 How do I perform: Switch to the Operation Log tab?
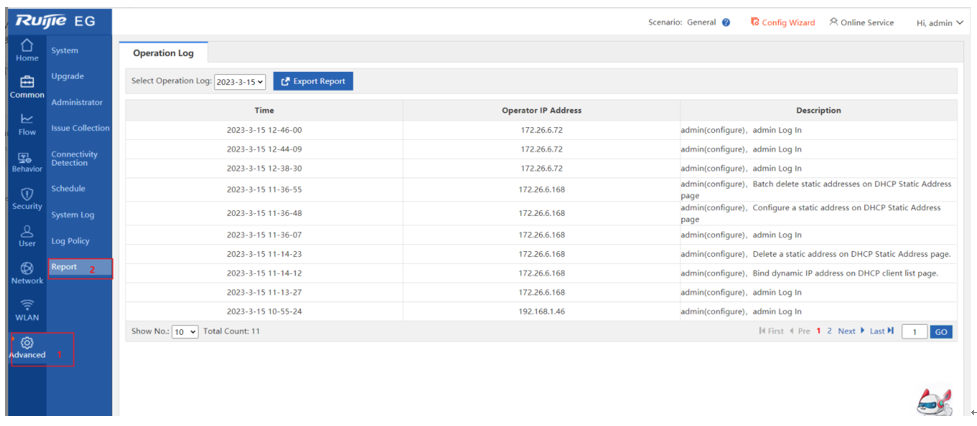click(163, 53)
